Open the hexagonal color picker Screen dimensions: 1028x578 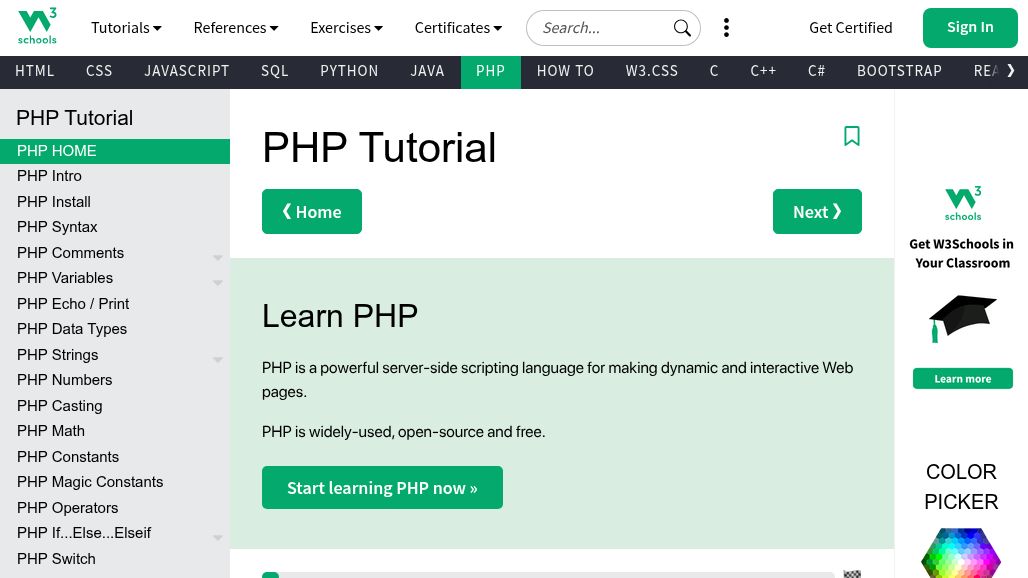point(961,555)
